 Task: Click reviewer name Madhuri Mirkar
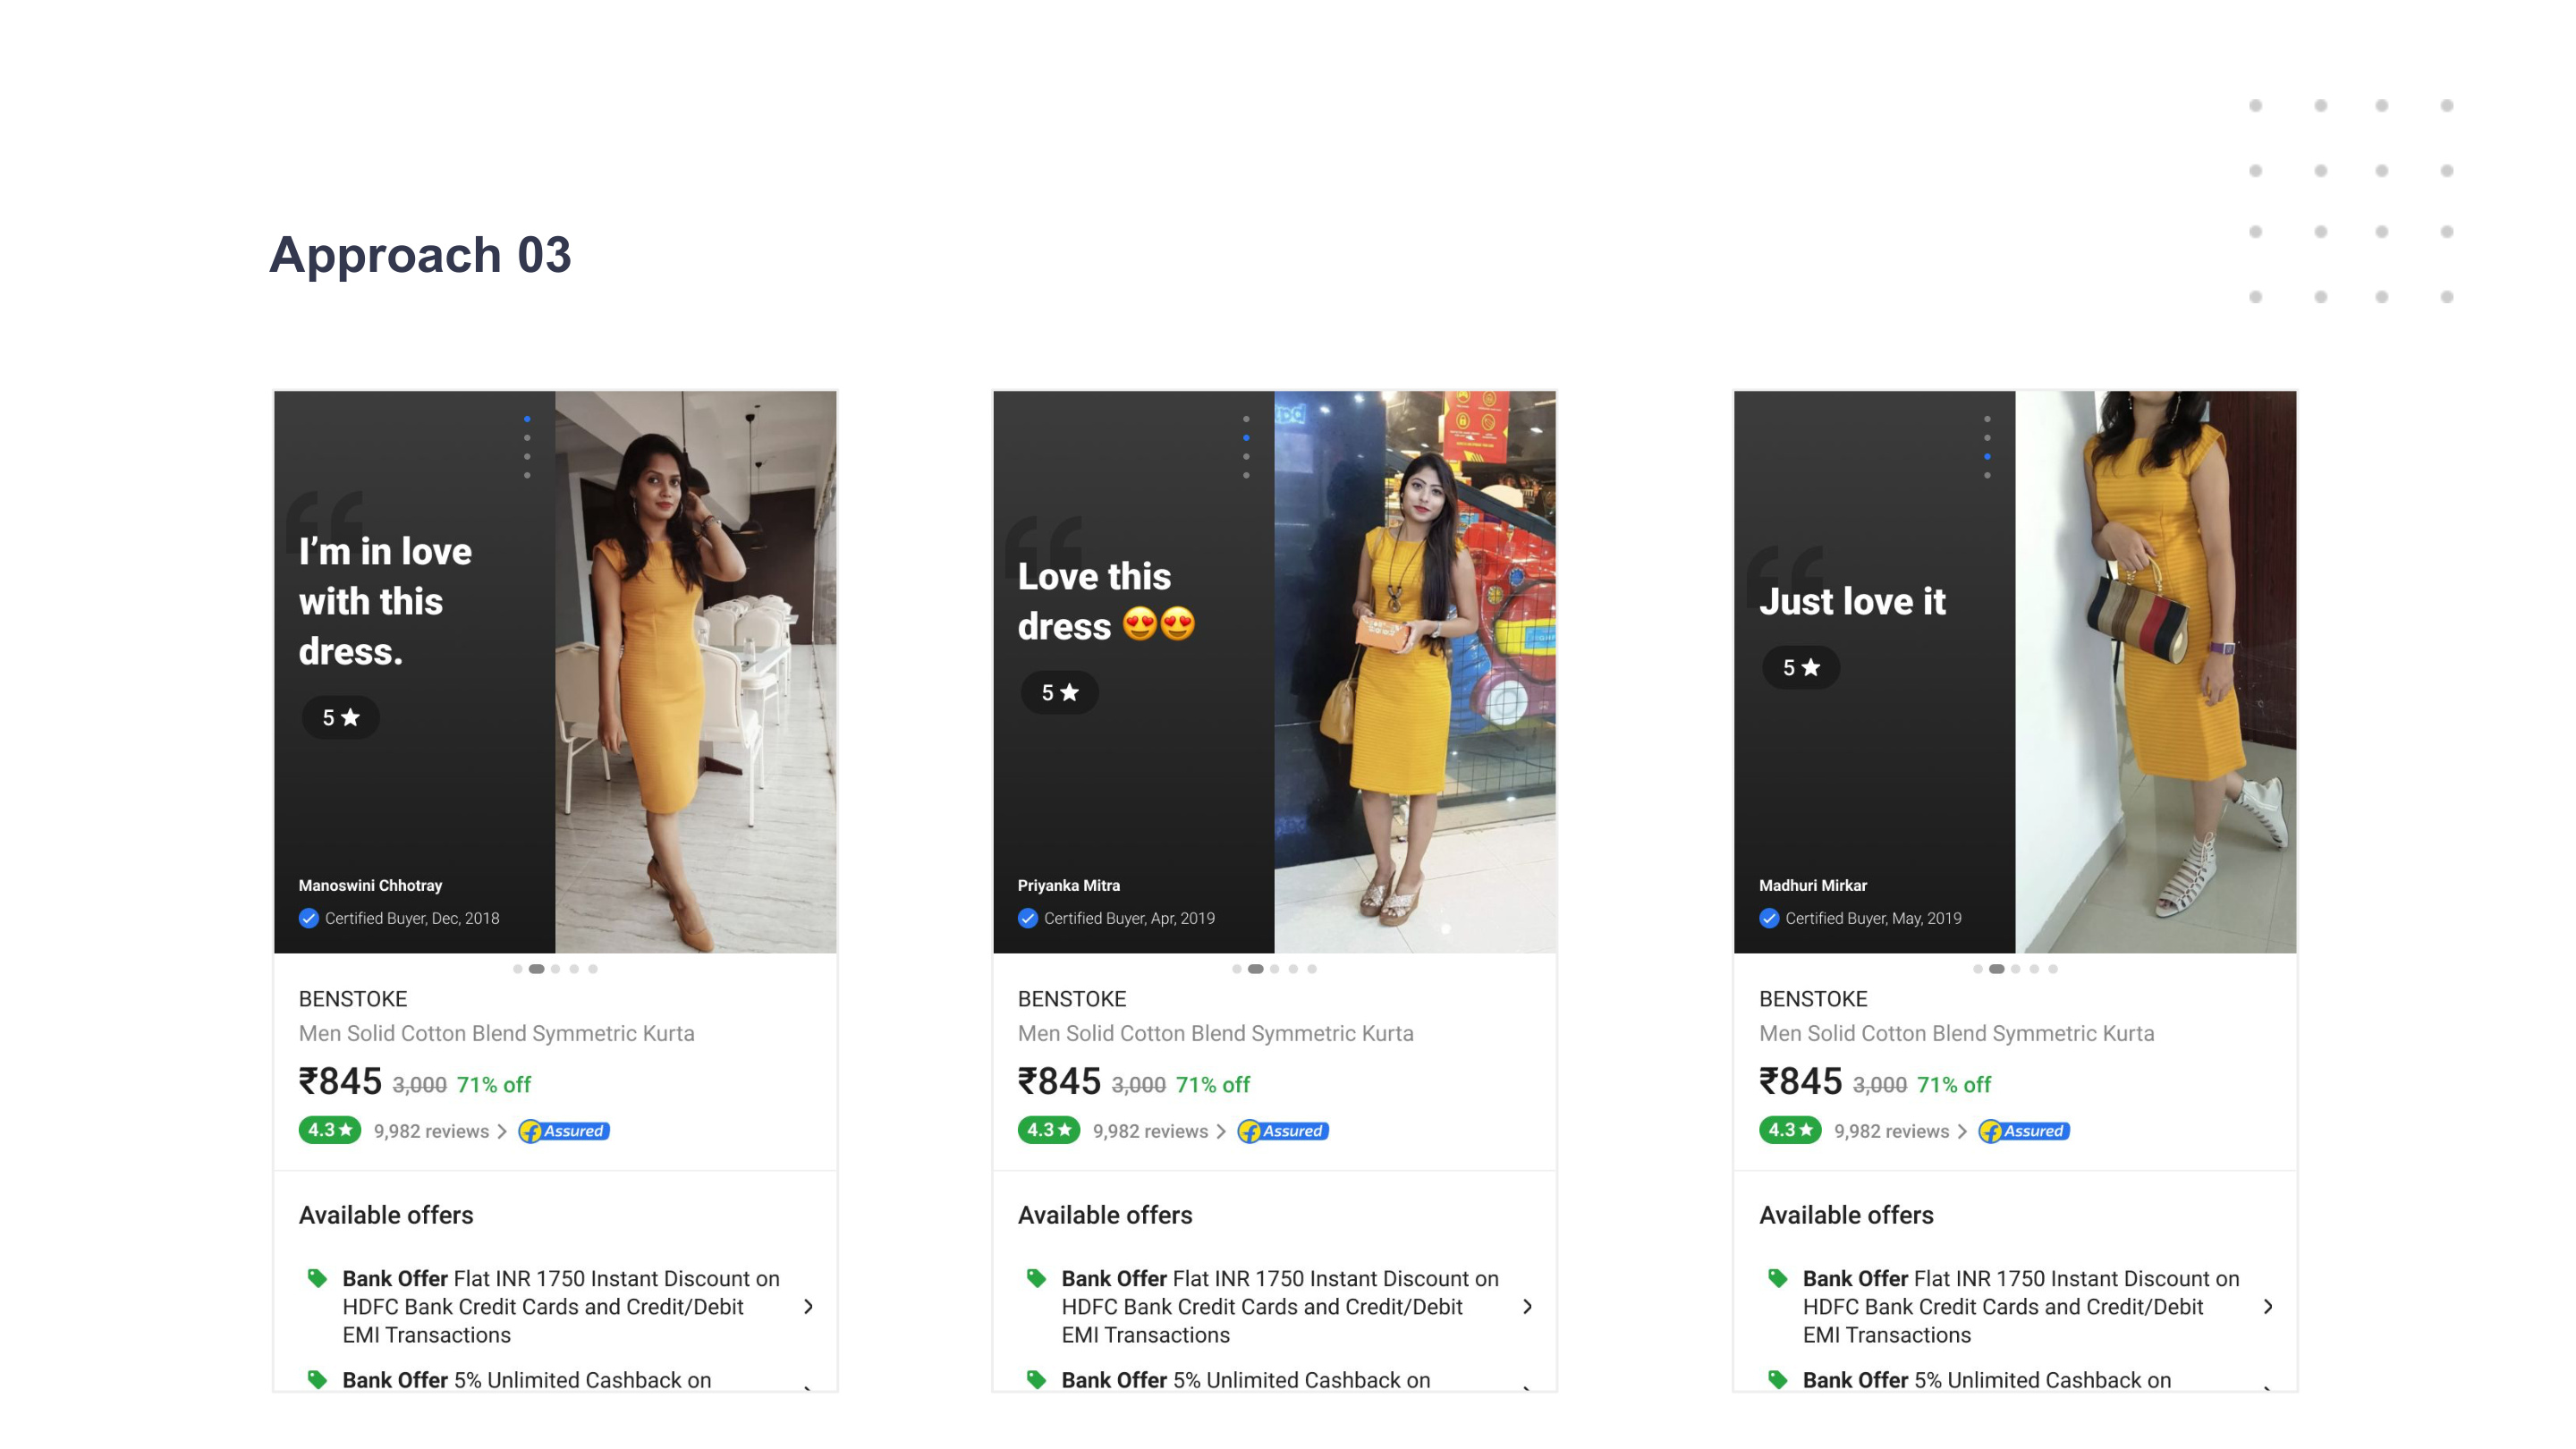(x=1812, y=885)
